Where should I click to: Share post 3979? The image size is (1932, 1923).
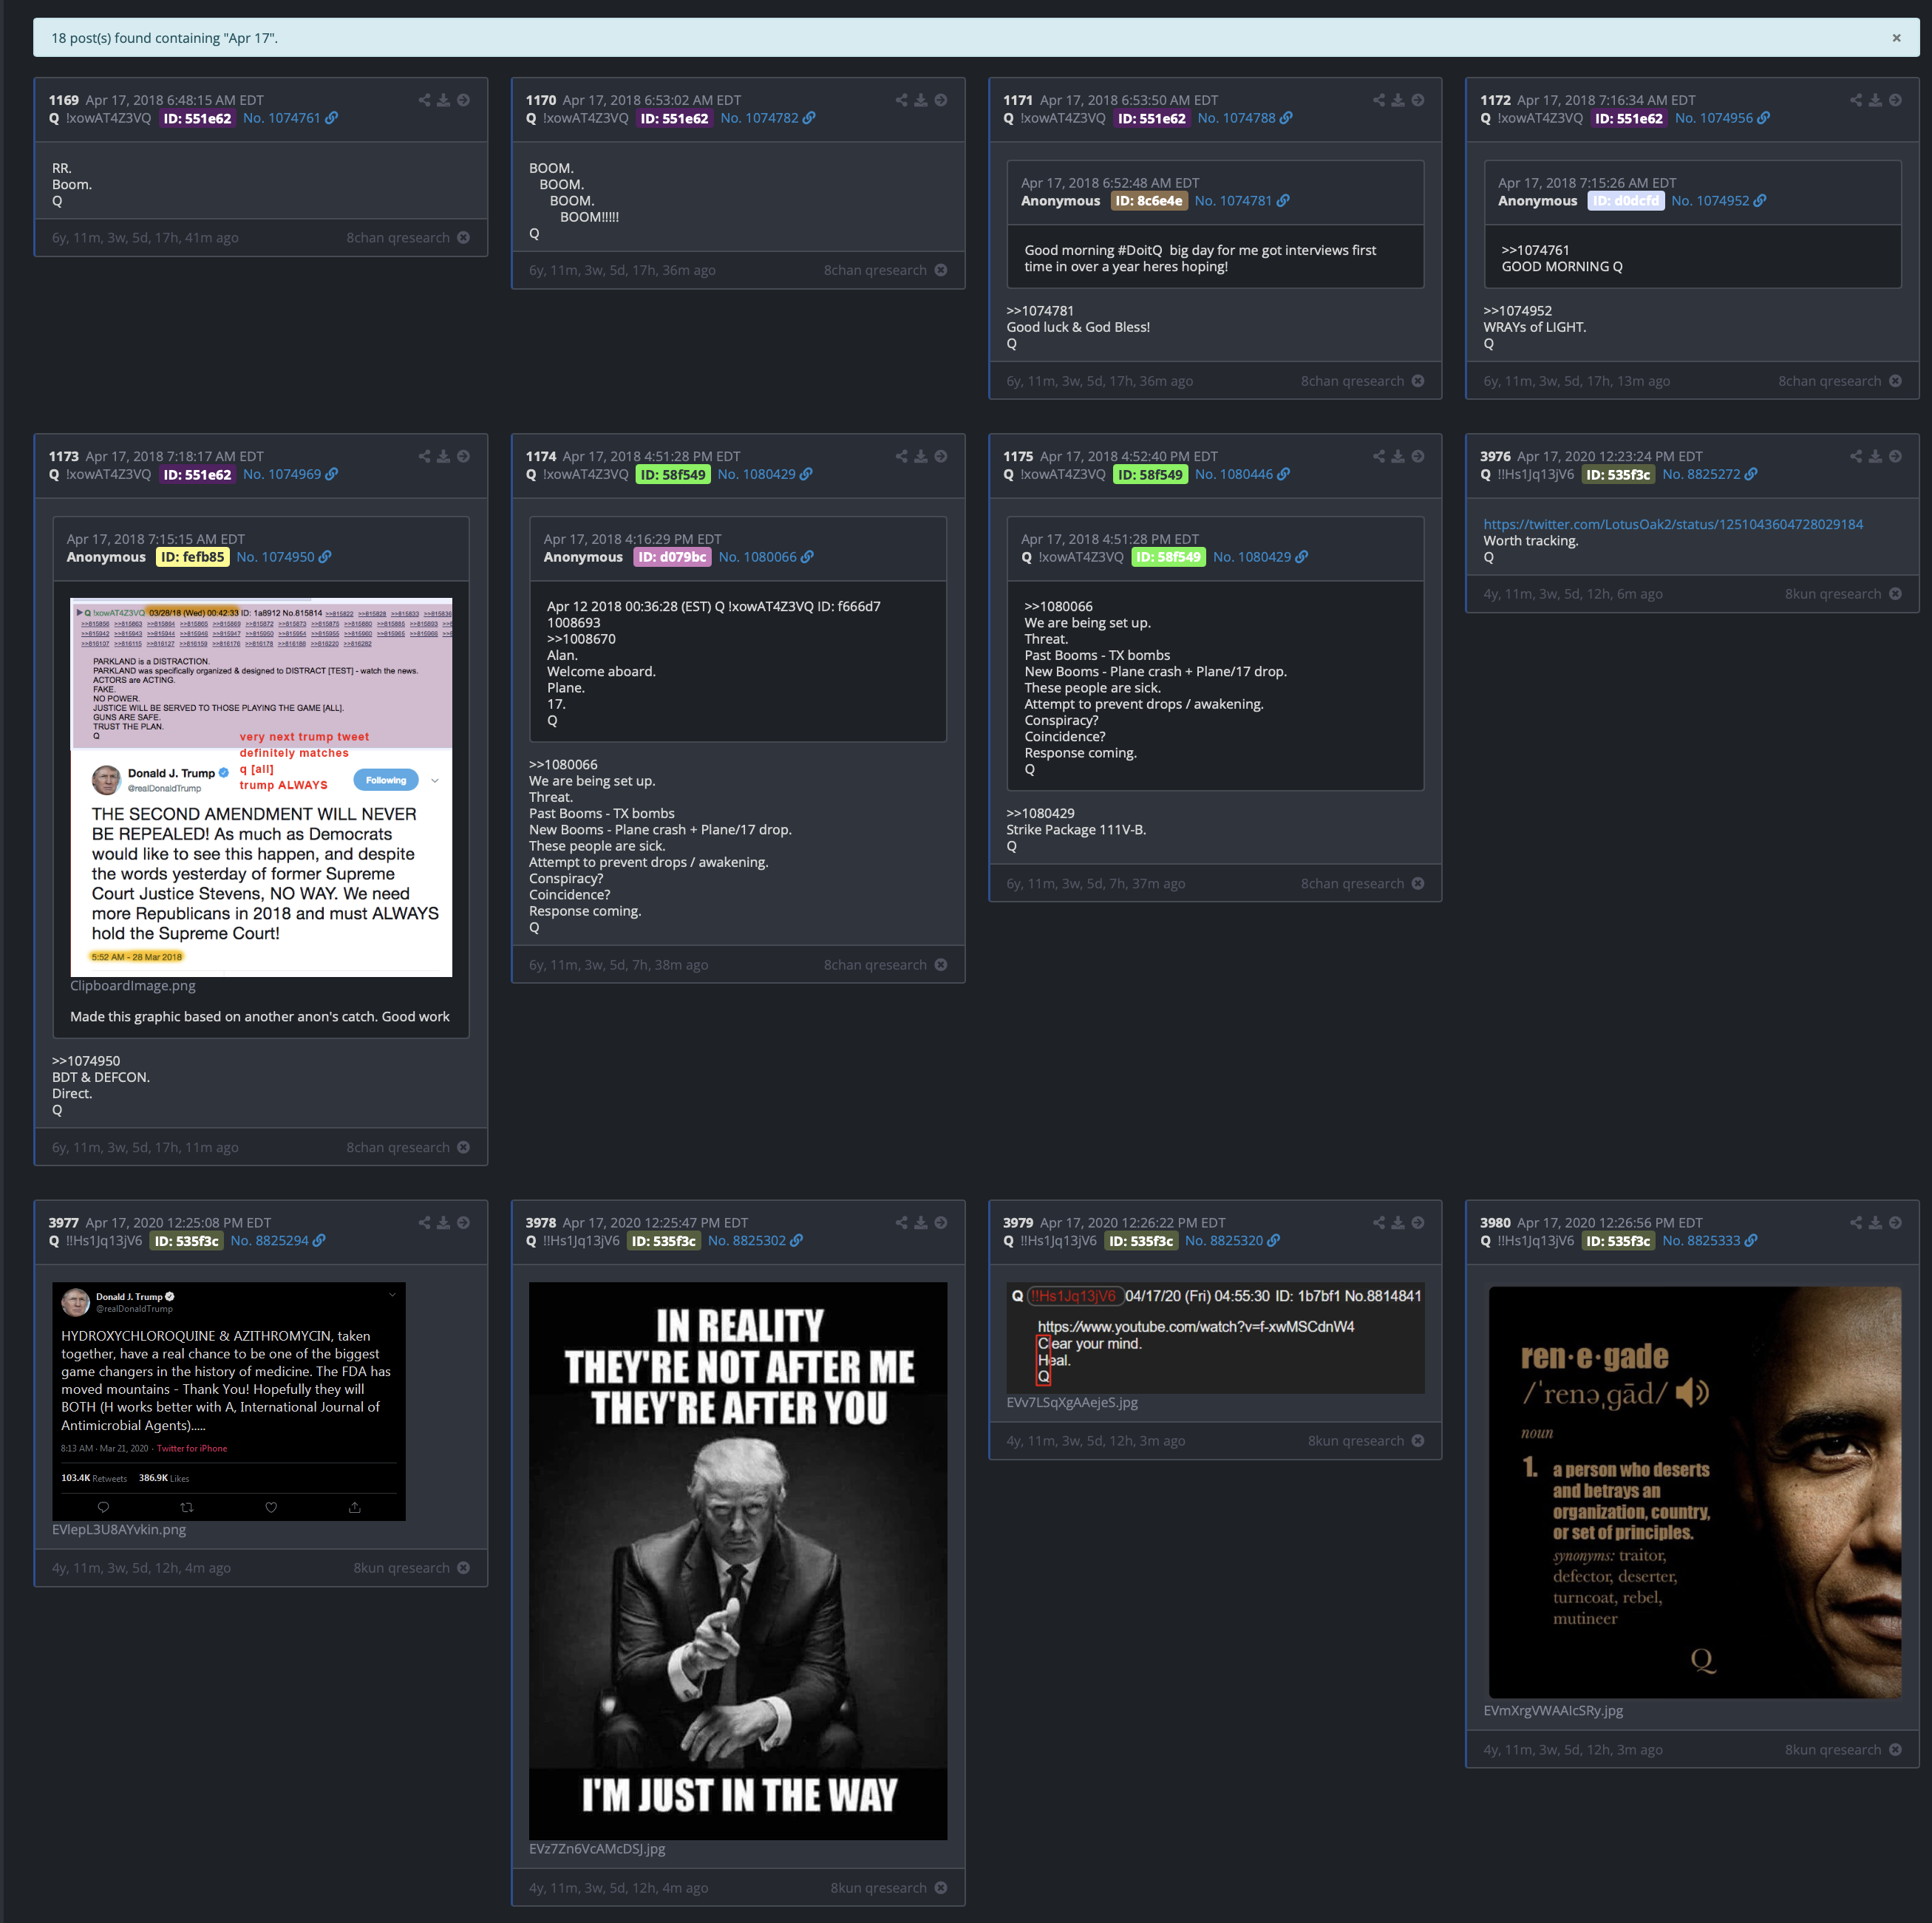coord(1379,1222)
